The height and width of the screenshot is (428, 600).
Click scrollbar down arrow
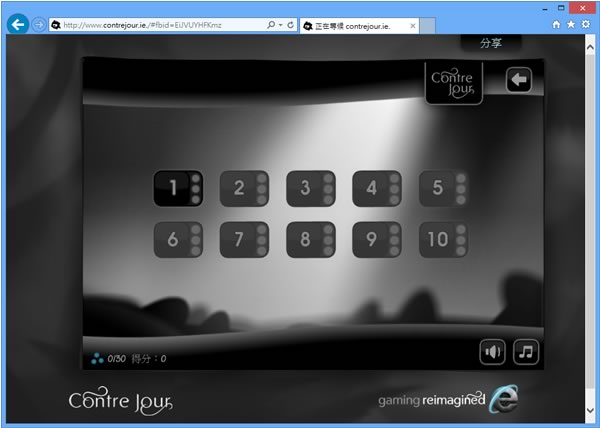click(590, 410)
